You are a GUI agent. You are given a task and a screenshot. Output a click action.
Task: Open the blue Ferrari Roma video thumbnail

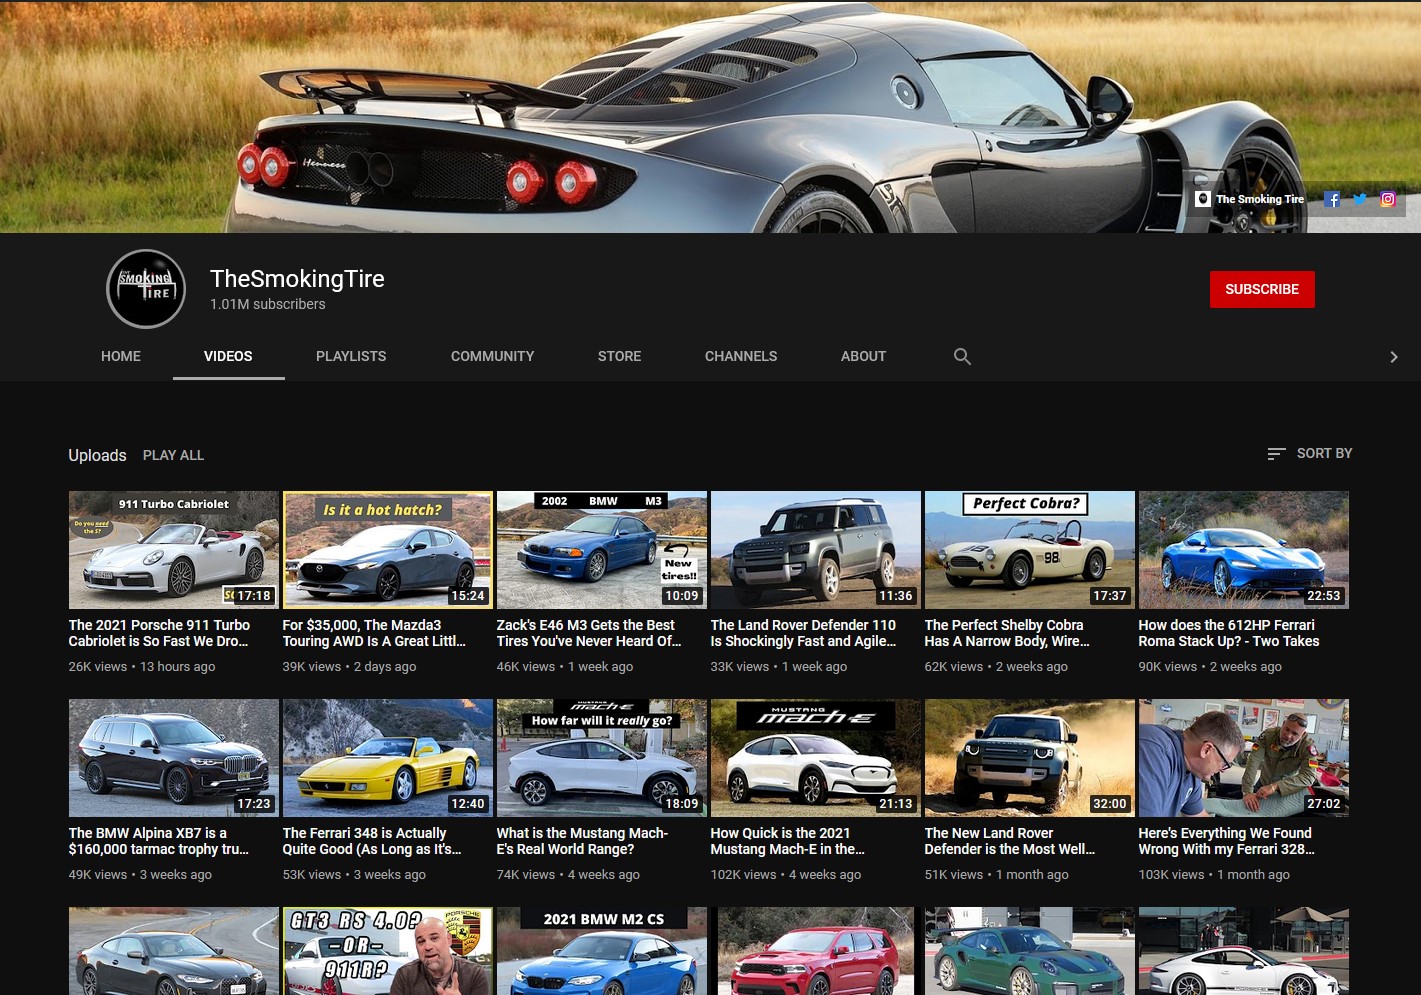tap(1243, 550)
